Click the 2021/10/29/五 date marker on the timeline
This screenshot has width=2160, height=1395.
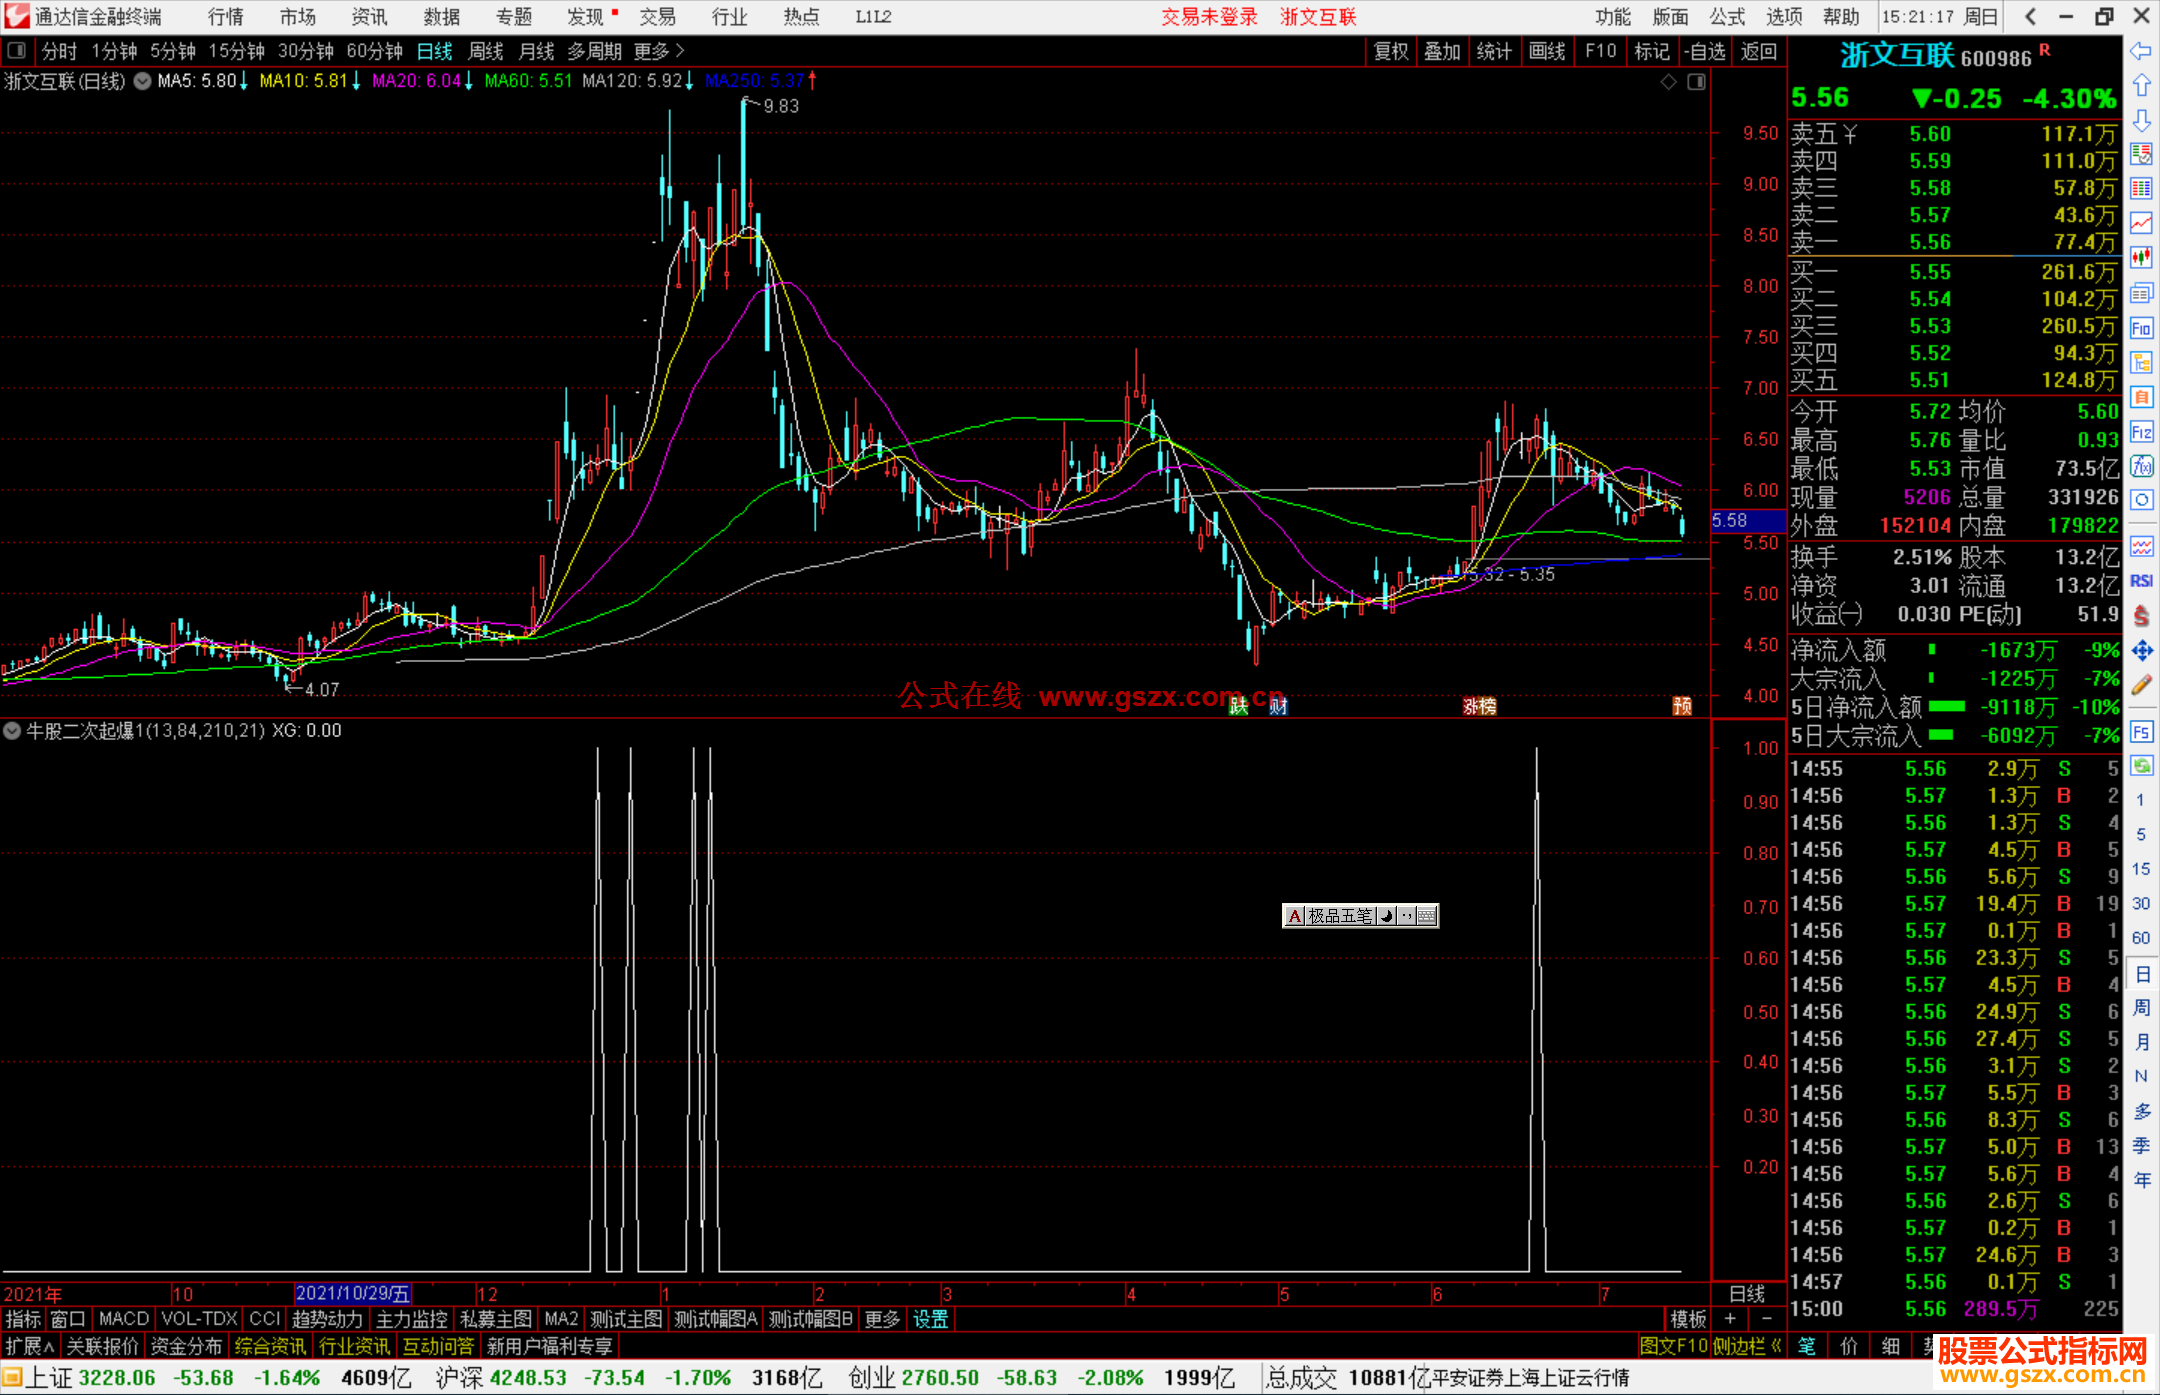click(352, 1293)
